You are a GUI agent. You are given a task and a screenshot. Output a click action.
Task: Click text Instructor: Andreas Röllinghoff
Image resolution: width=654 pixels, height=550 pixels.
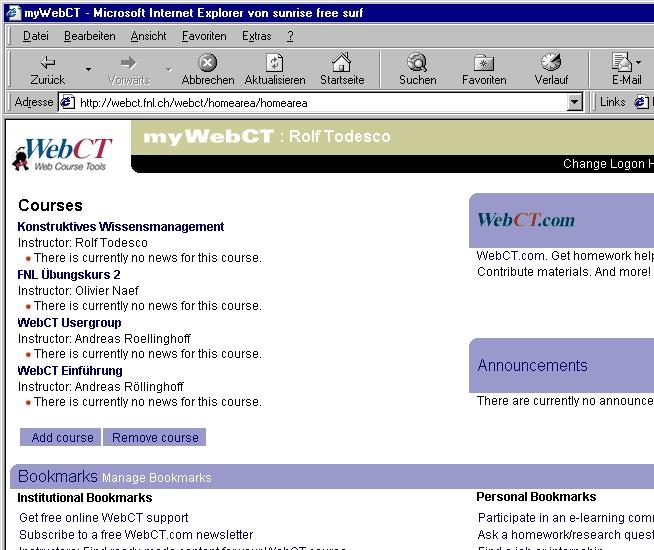(x=101, y=387)
